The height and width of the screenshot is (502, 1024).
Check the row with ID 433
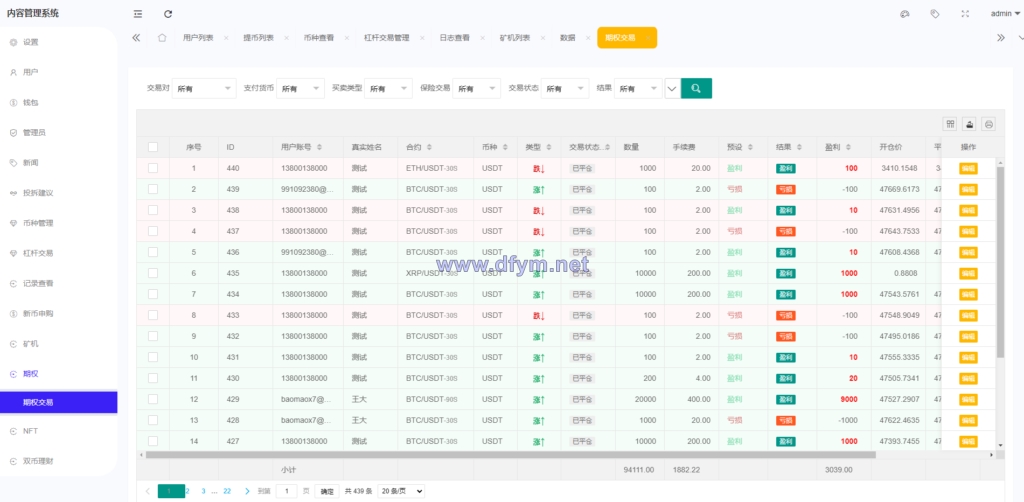pyautogui.click(x=153, y=315)
